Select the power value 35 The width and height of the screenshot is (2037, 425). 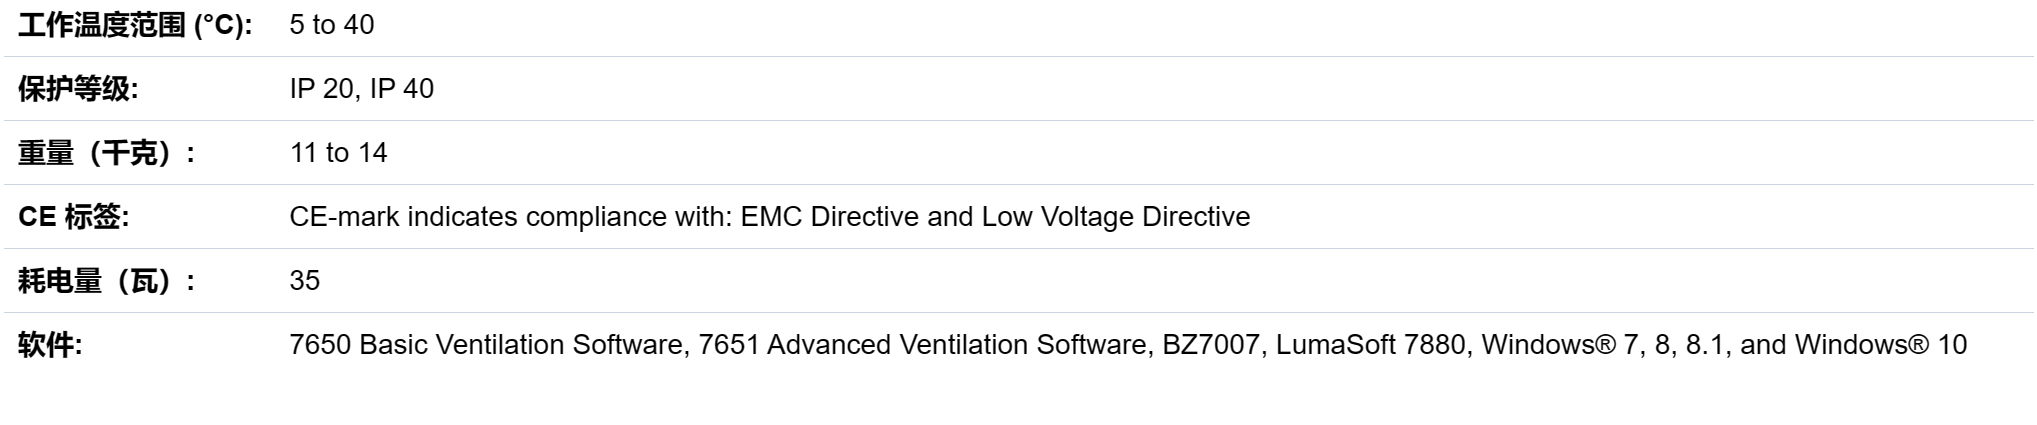(x=305, y=281)
